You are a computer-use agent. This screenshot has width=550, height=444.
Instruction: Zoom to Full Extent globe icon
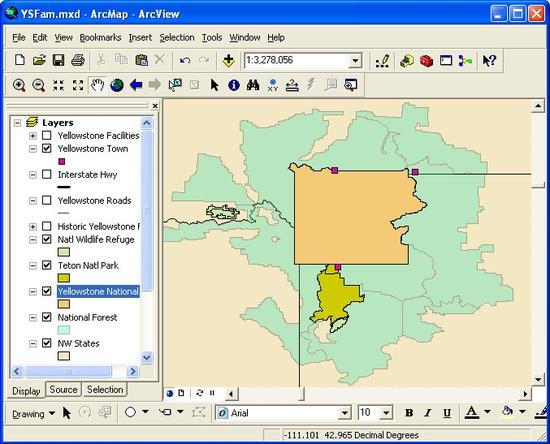(117, 85)
